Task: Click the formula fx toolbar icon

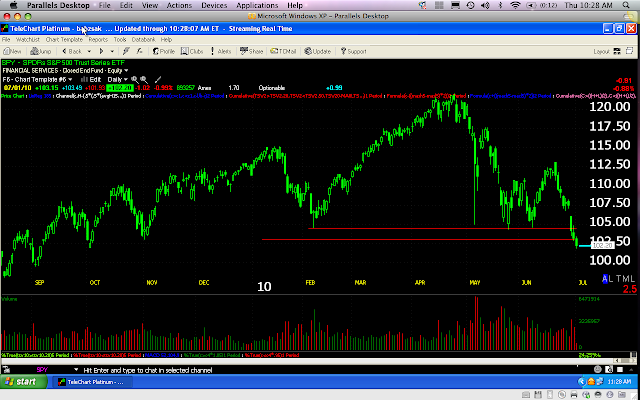Action: click(140, 51)
